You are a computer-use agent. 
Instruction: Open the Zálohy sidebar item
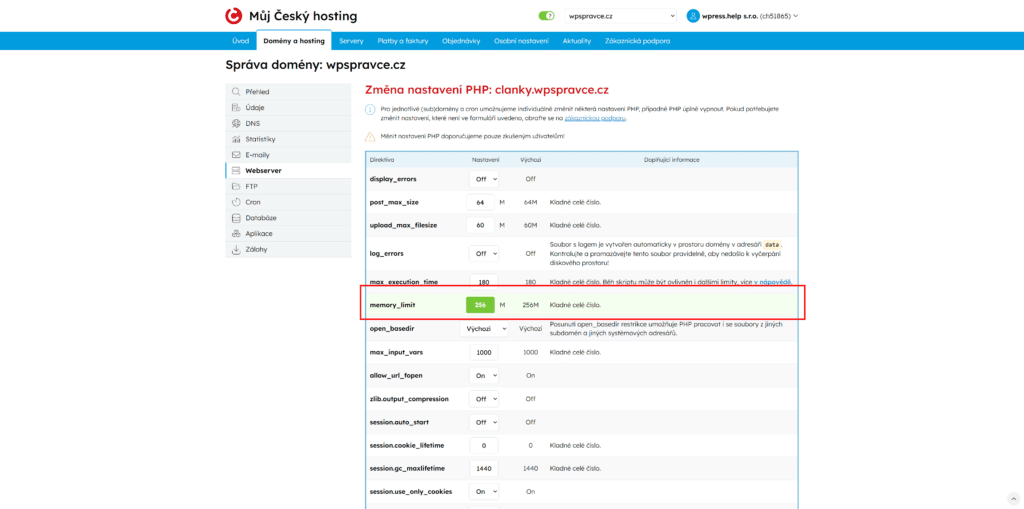pyautogui.click(x=288, y=249)
